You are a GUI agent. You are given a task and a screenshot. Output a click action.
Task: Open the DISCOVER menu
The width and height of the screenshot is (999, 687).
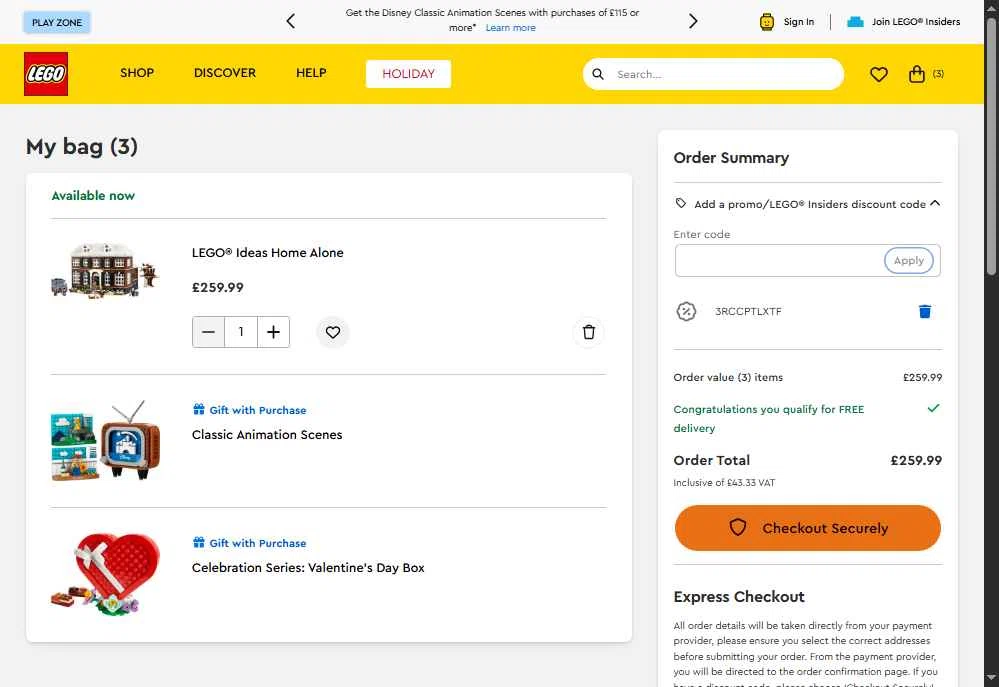[225, 73]
